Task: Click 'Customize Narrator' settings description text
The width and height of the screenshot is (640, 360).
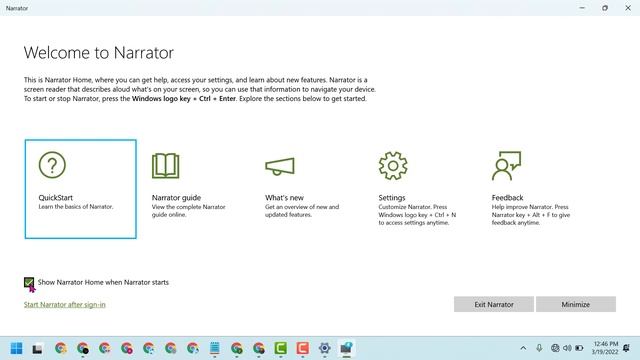Action: pyautogui.click(x=417, y=215)
